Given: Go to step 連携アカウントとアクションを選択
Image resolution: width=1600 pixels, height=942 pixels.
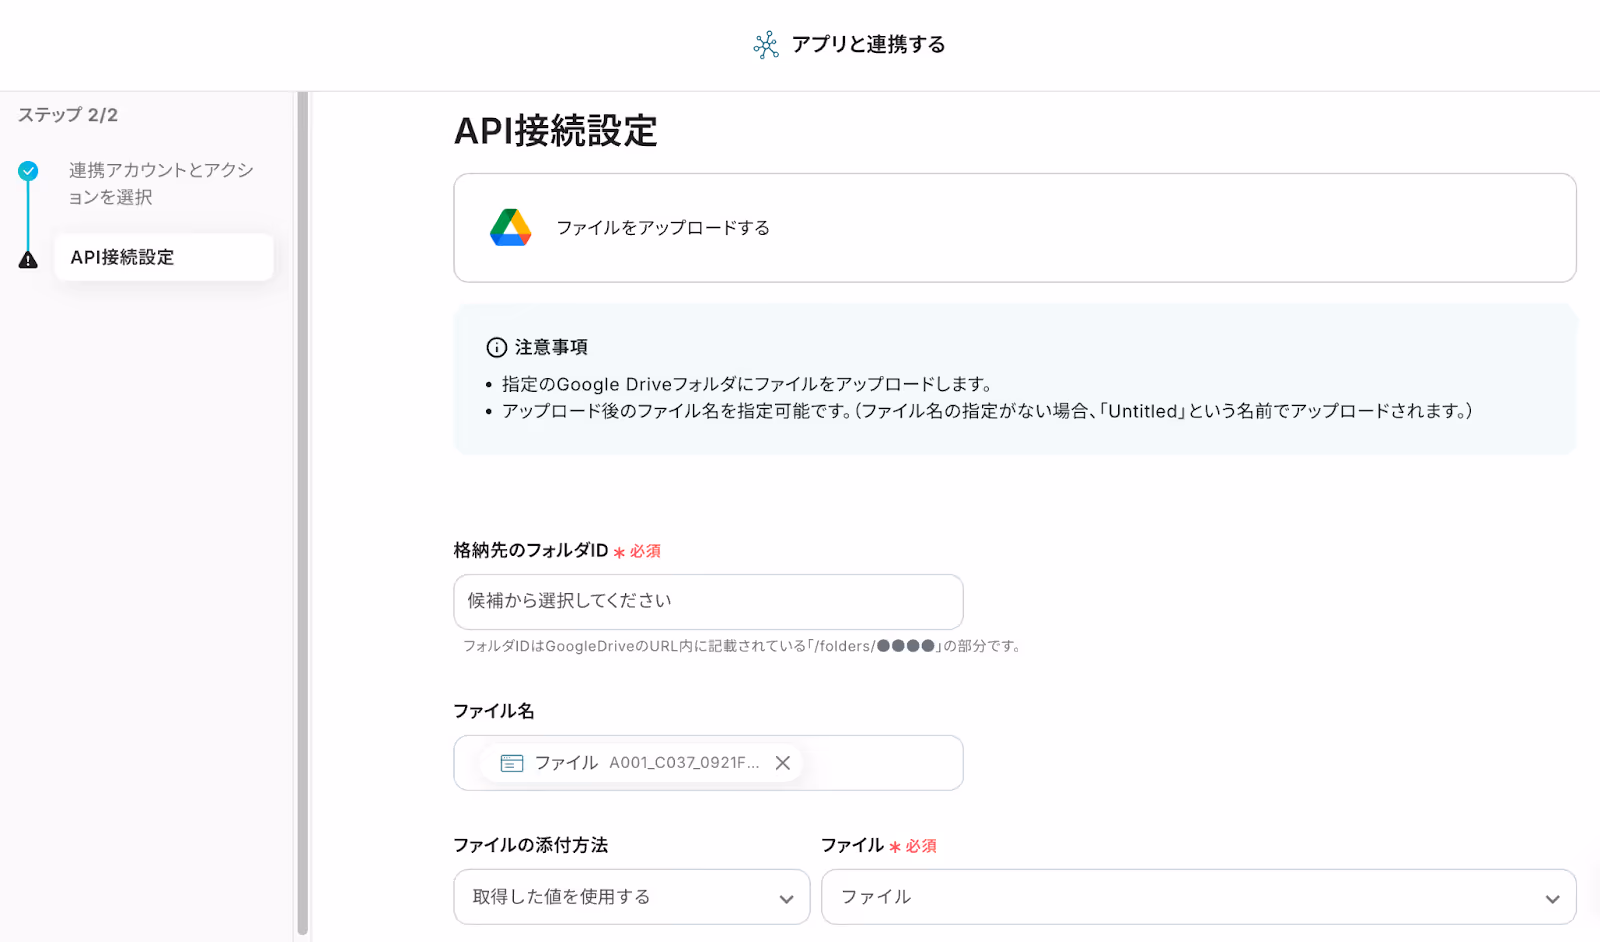Looking at the screenshot, I should (x=161, y=184).
